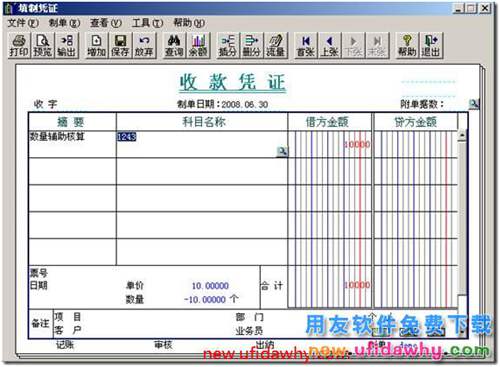The width and height of the screenshot is (500, 367).
Task: Open the 帮助(H) menu
Action: 189,23
